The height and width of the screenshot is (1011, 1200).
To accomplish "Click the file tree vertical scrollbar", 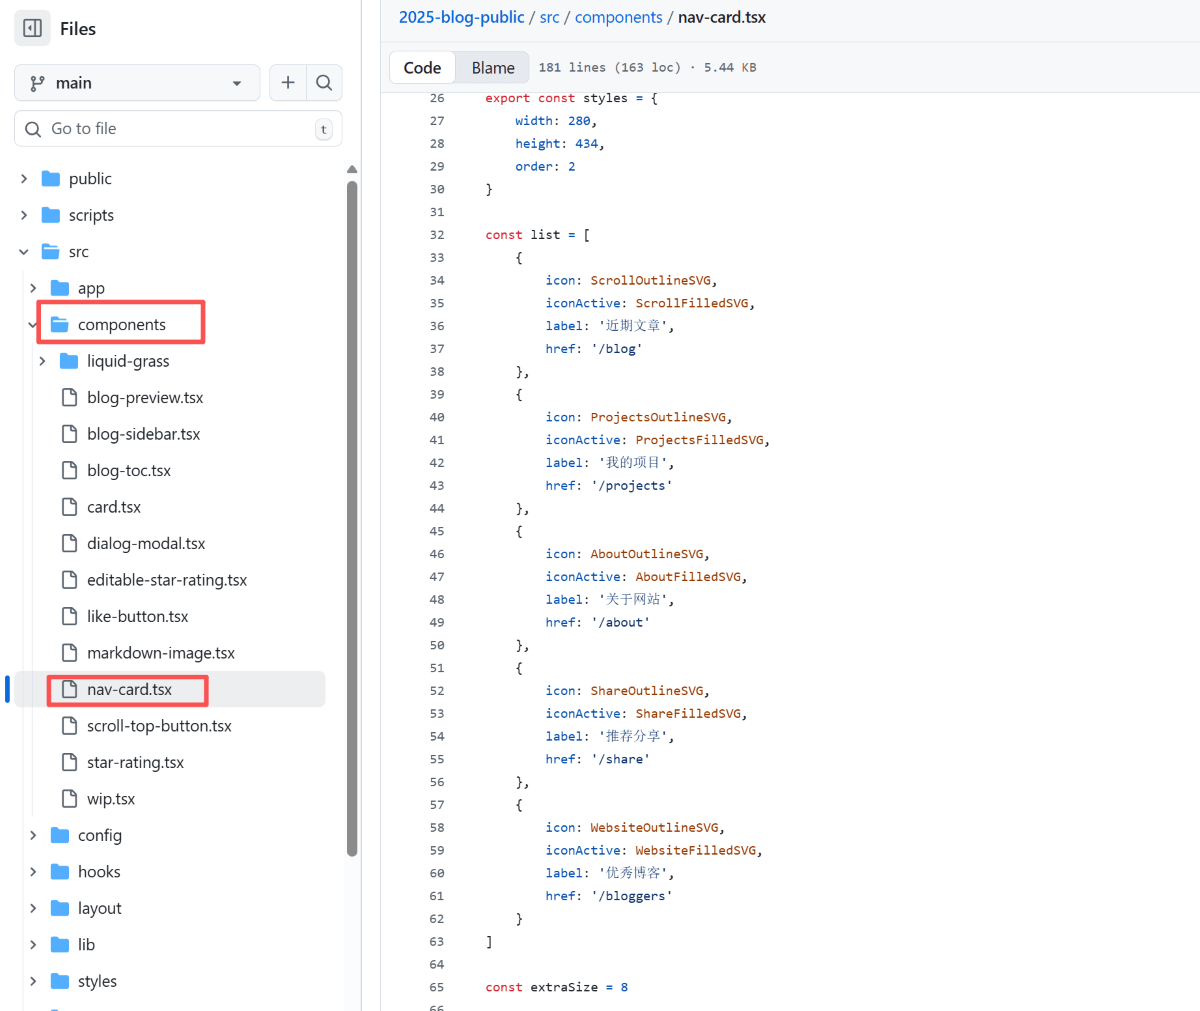I will coord(352,500).
